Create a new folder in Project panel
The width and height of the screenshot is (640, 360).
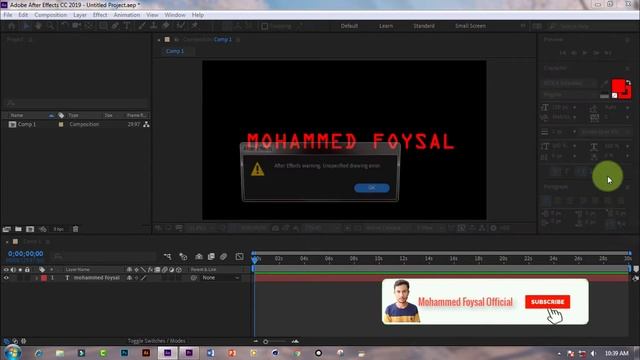click(18, 229)
